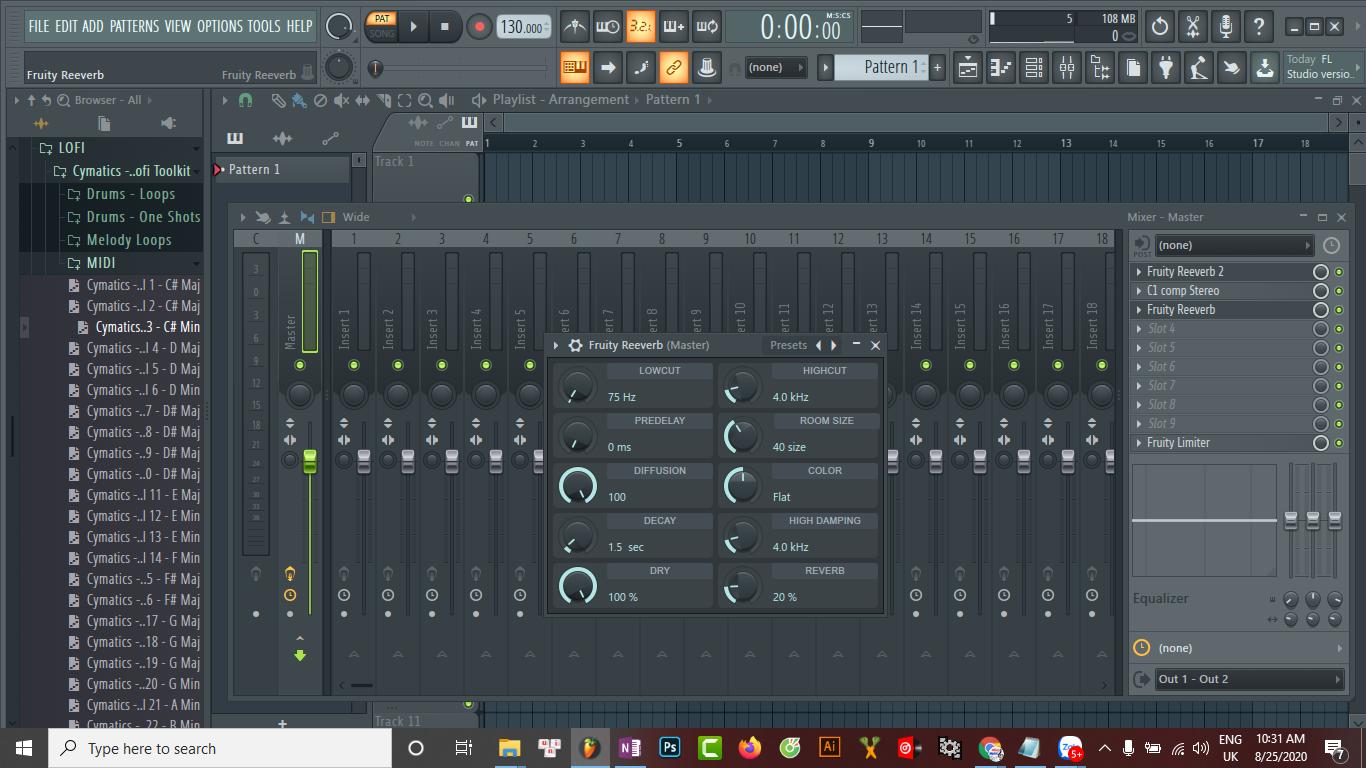The image size is (1366, 768).
Task: Click the red Record button
Action: pyautogui.click(x=479, y=27)
